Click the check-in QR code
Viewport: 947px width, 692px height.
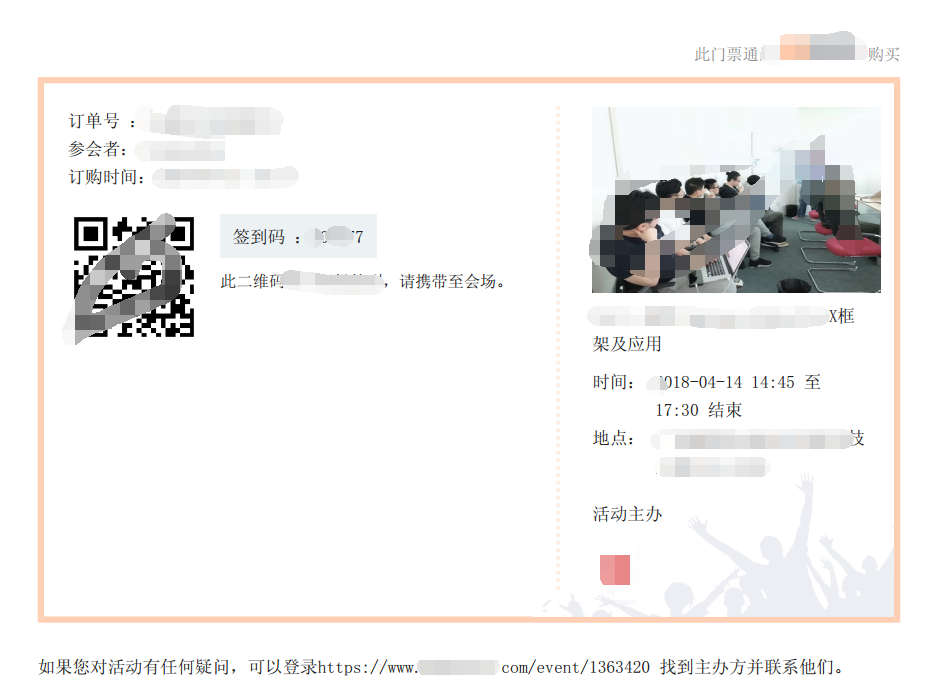click(x=133, y=277)
